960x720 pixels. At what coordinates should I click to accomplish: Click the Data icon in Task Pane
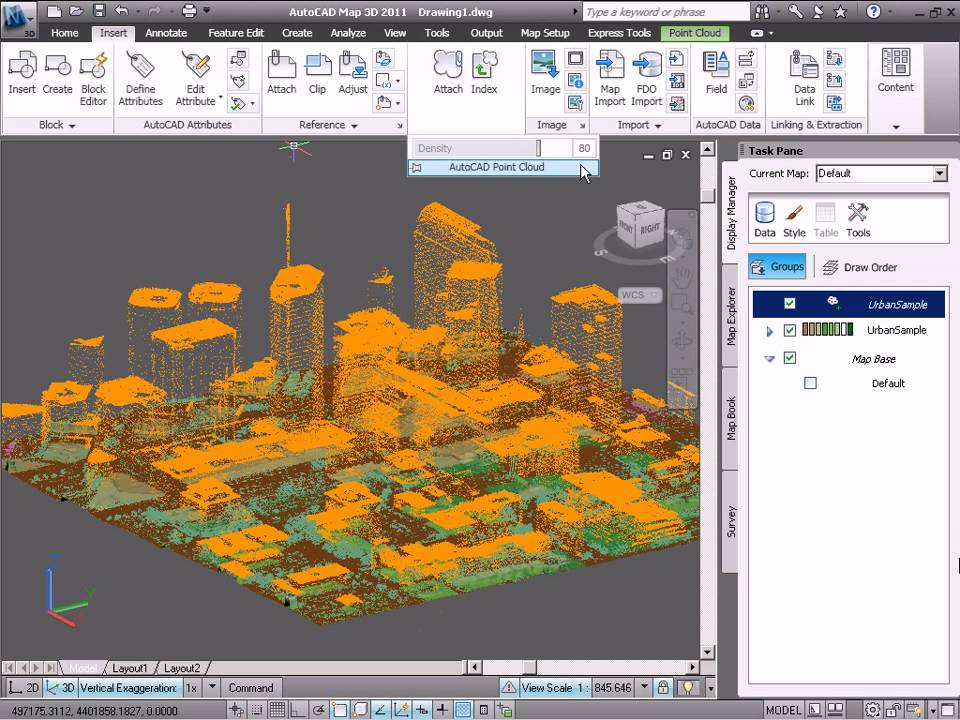click(x=765, y=220)
